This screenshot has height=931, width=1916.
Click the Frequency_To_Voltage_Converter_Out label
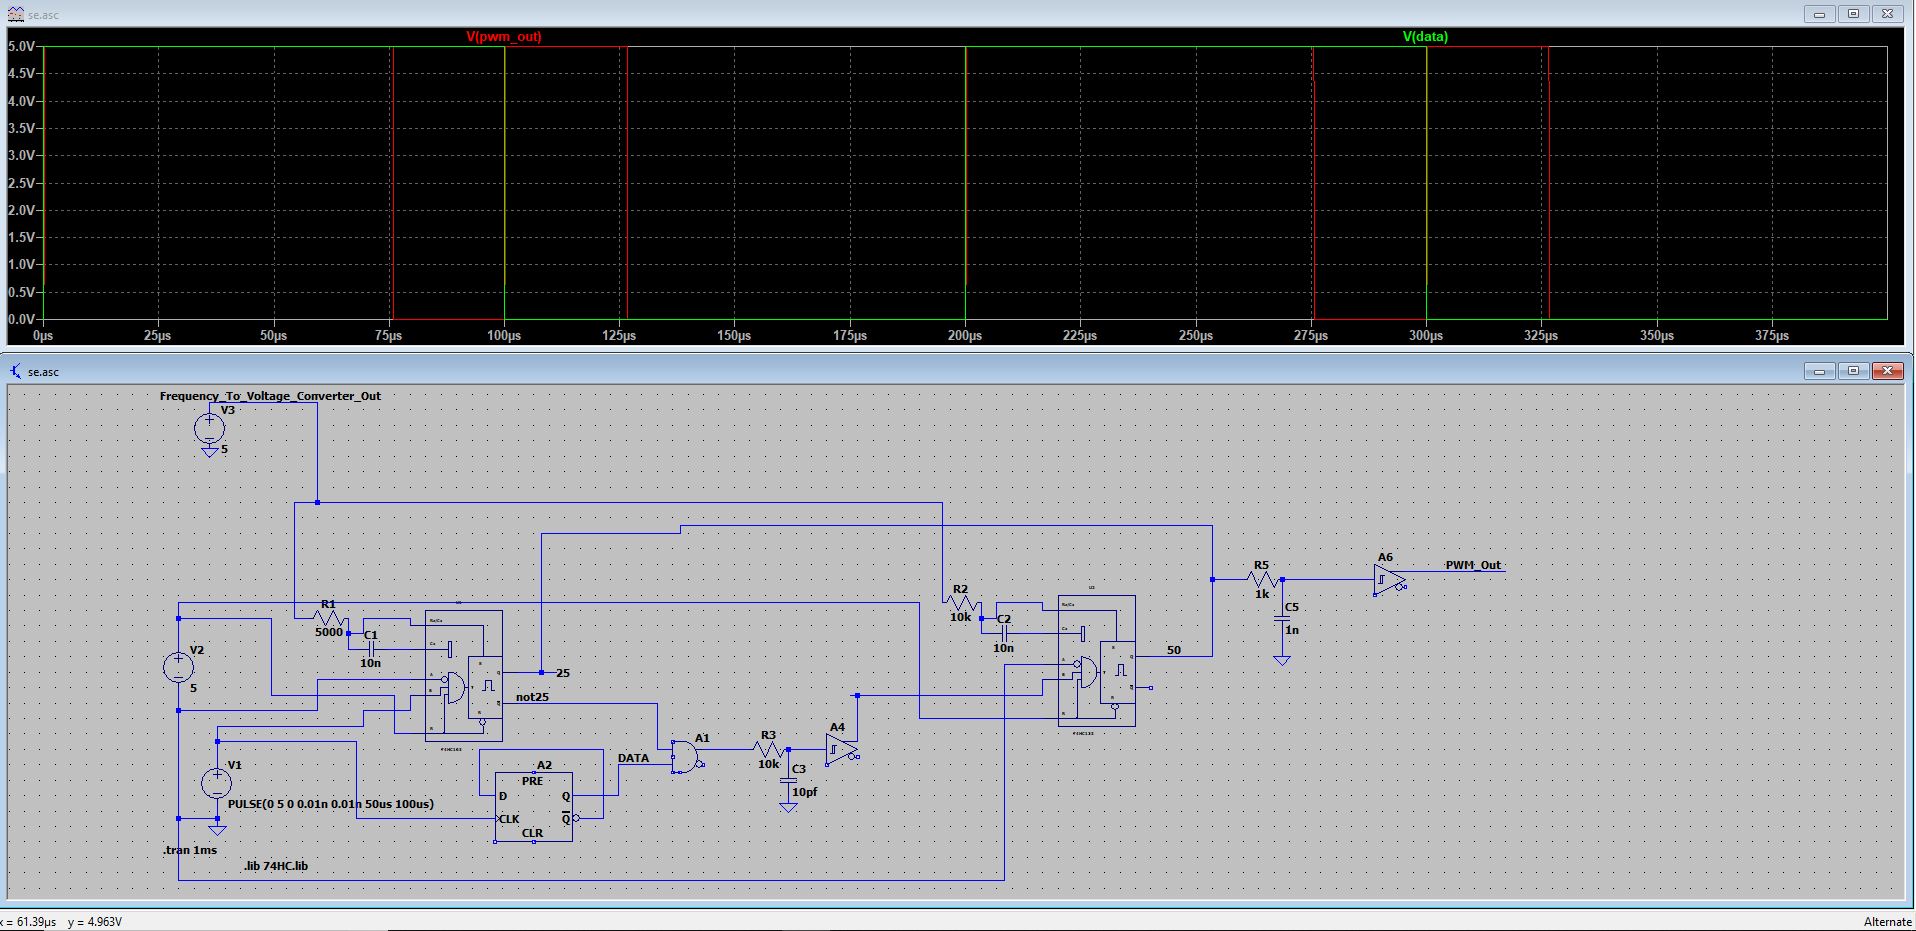pos(270,396)
